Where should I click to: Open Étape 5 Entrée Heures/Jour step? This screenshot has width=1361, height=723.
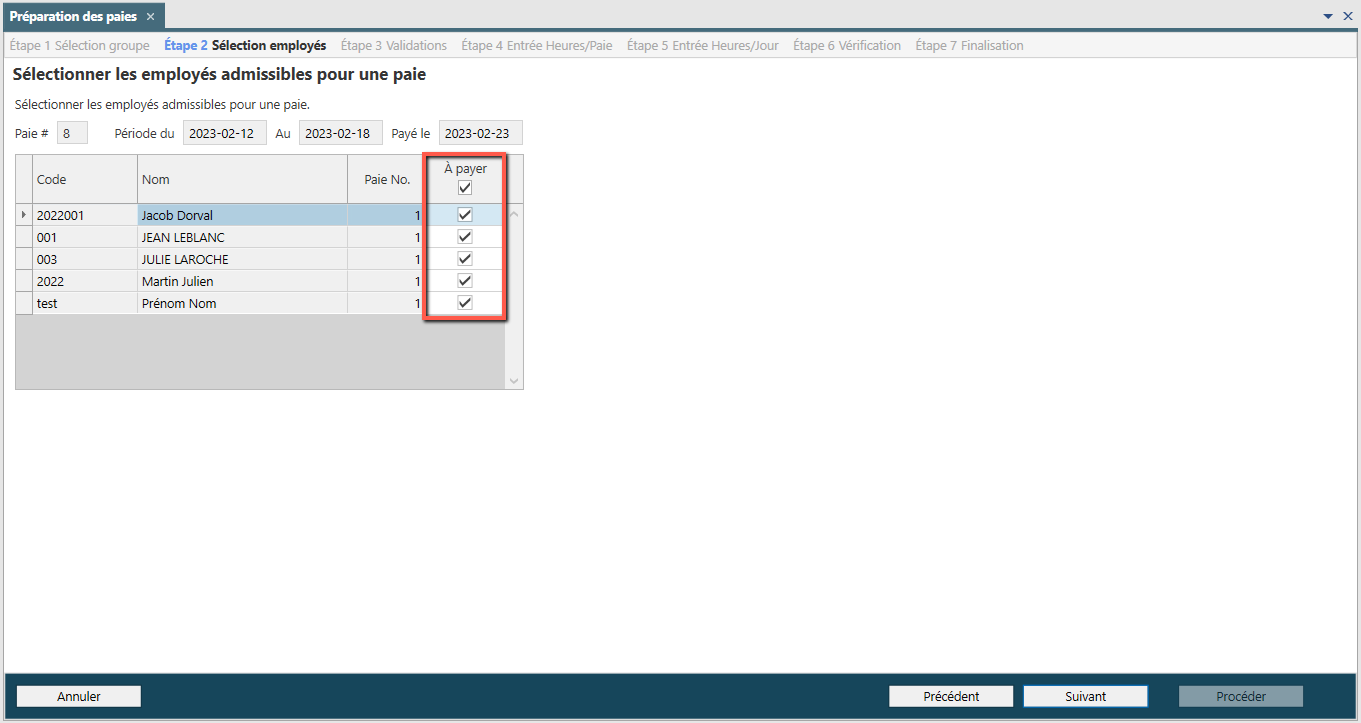click(x=703, y=45)
